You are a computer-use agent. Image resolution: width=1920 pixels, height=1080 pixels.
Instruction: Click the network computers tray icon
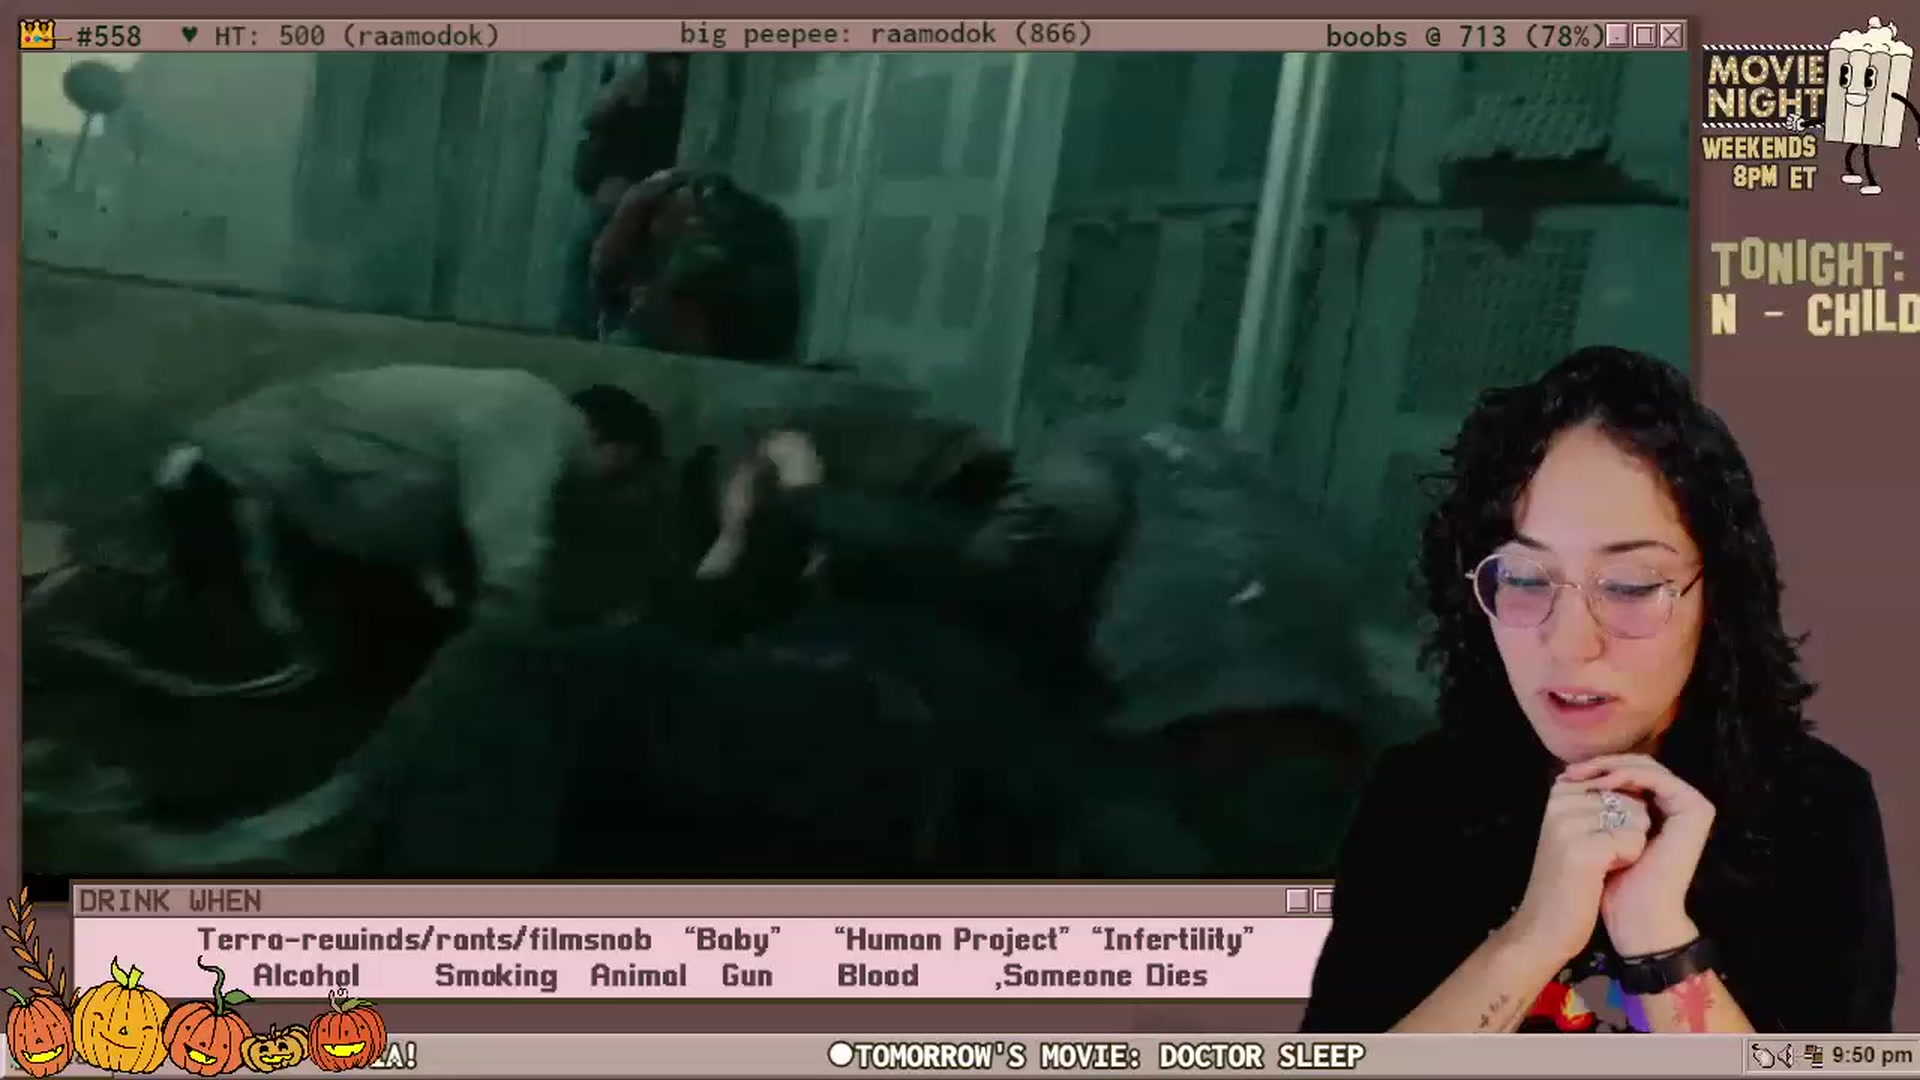(1814, 1055)
